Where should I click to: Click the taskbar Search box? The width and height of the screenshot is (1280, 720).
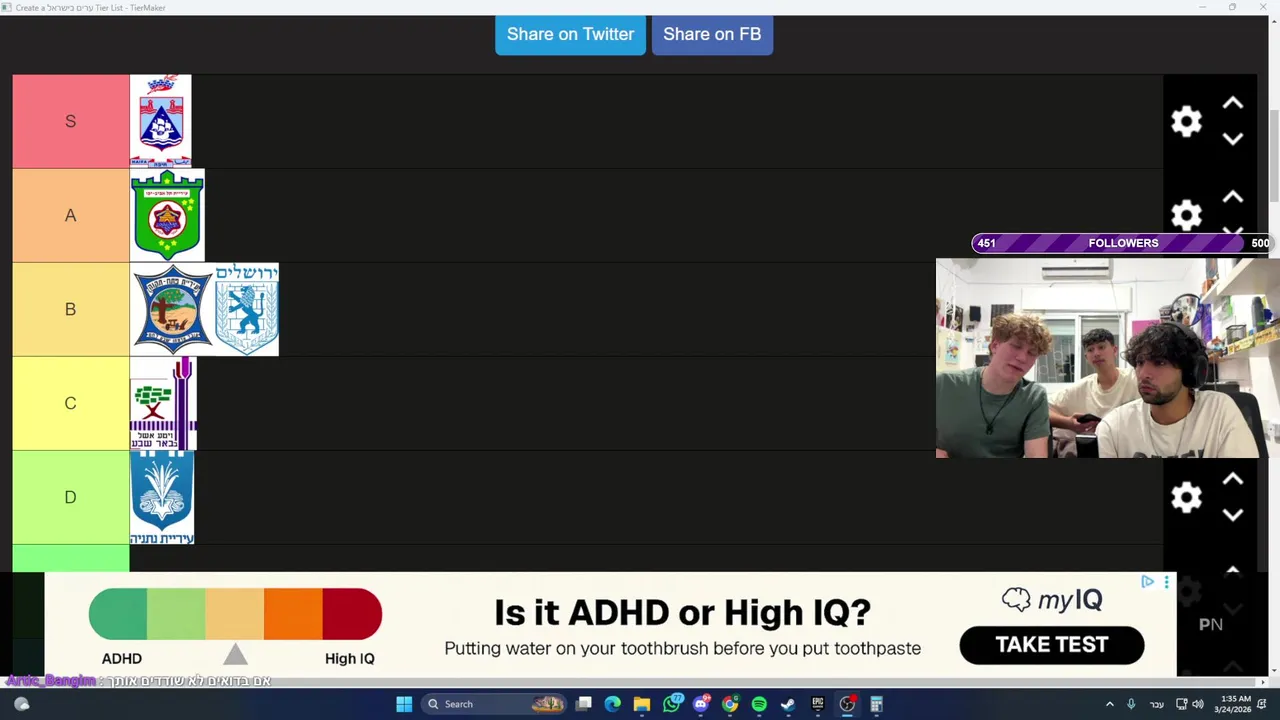493,704
